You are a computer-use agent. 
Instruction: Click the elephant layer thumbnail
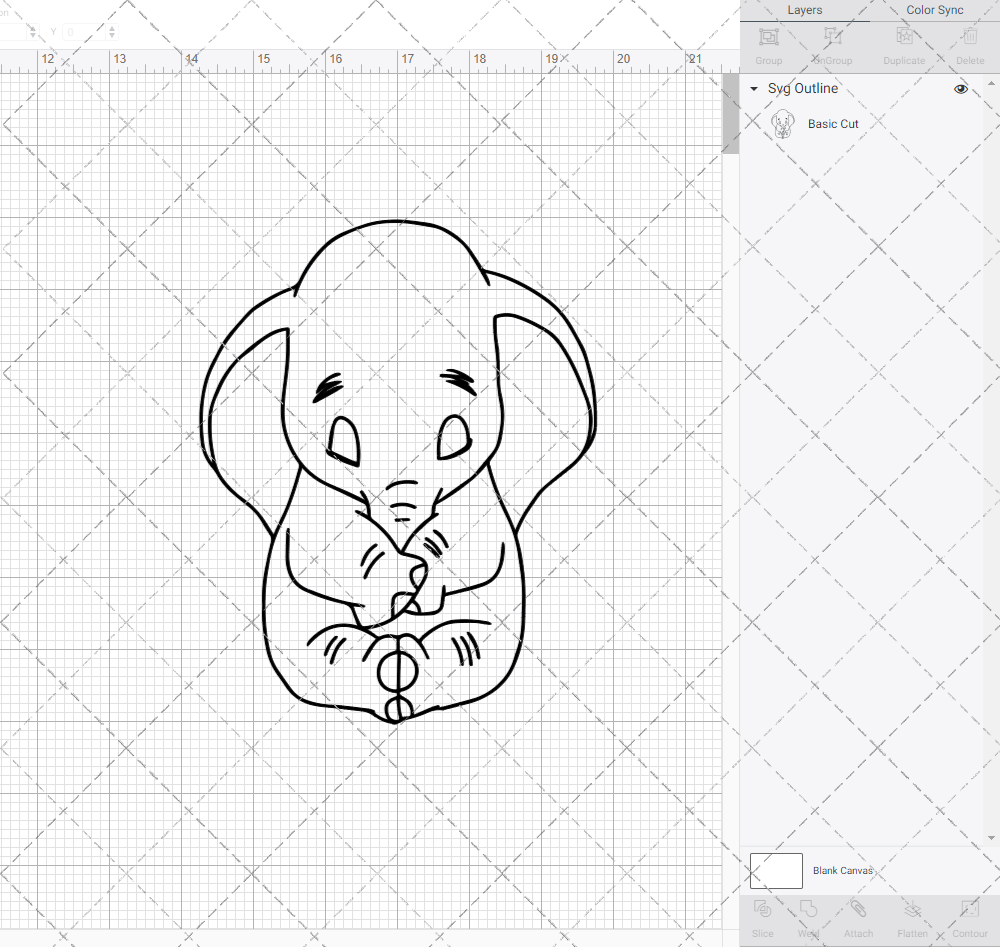(x=783, y=123)
